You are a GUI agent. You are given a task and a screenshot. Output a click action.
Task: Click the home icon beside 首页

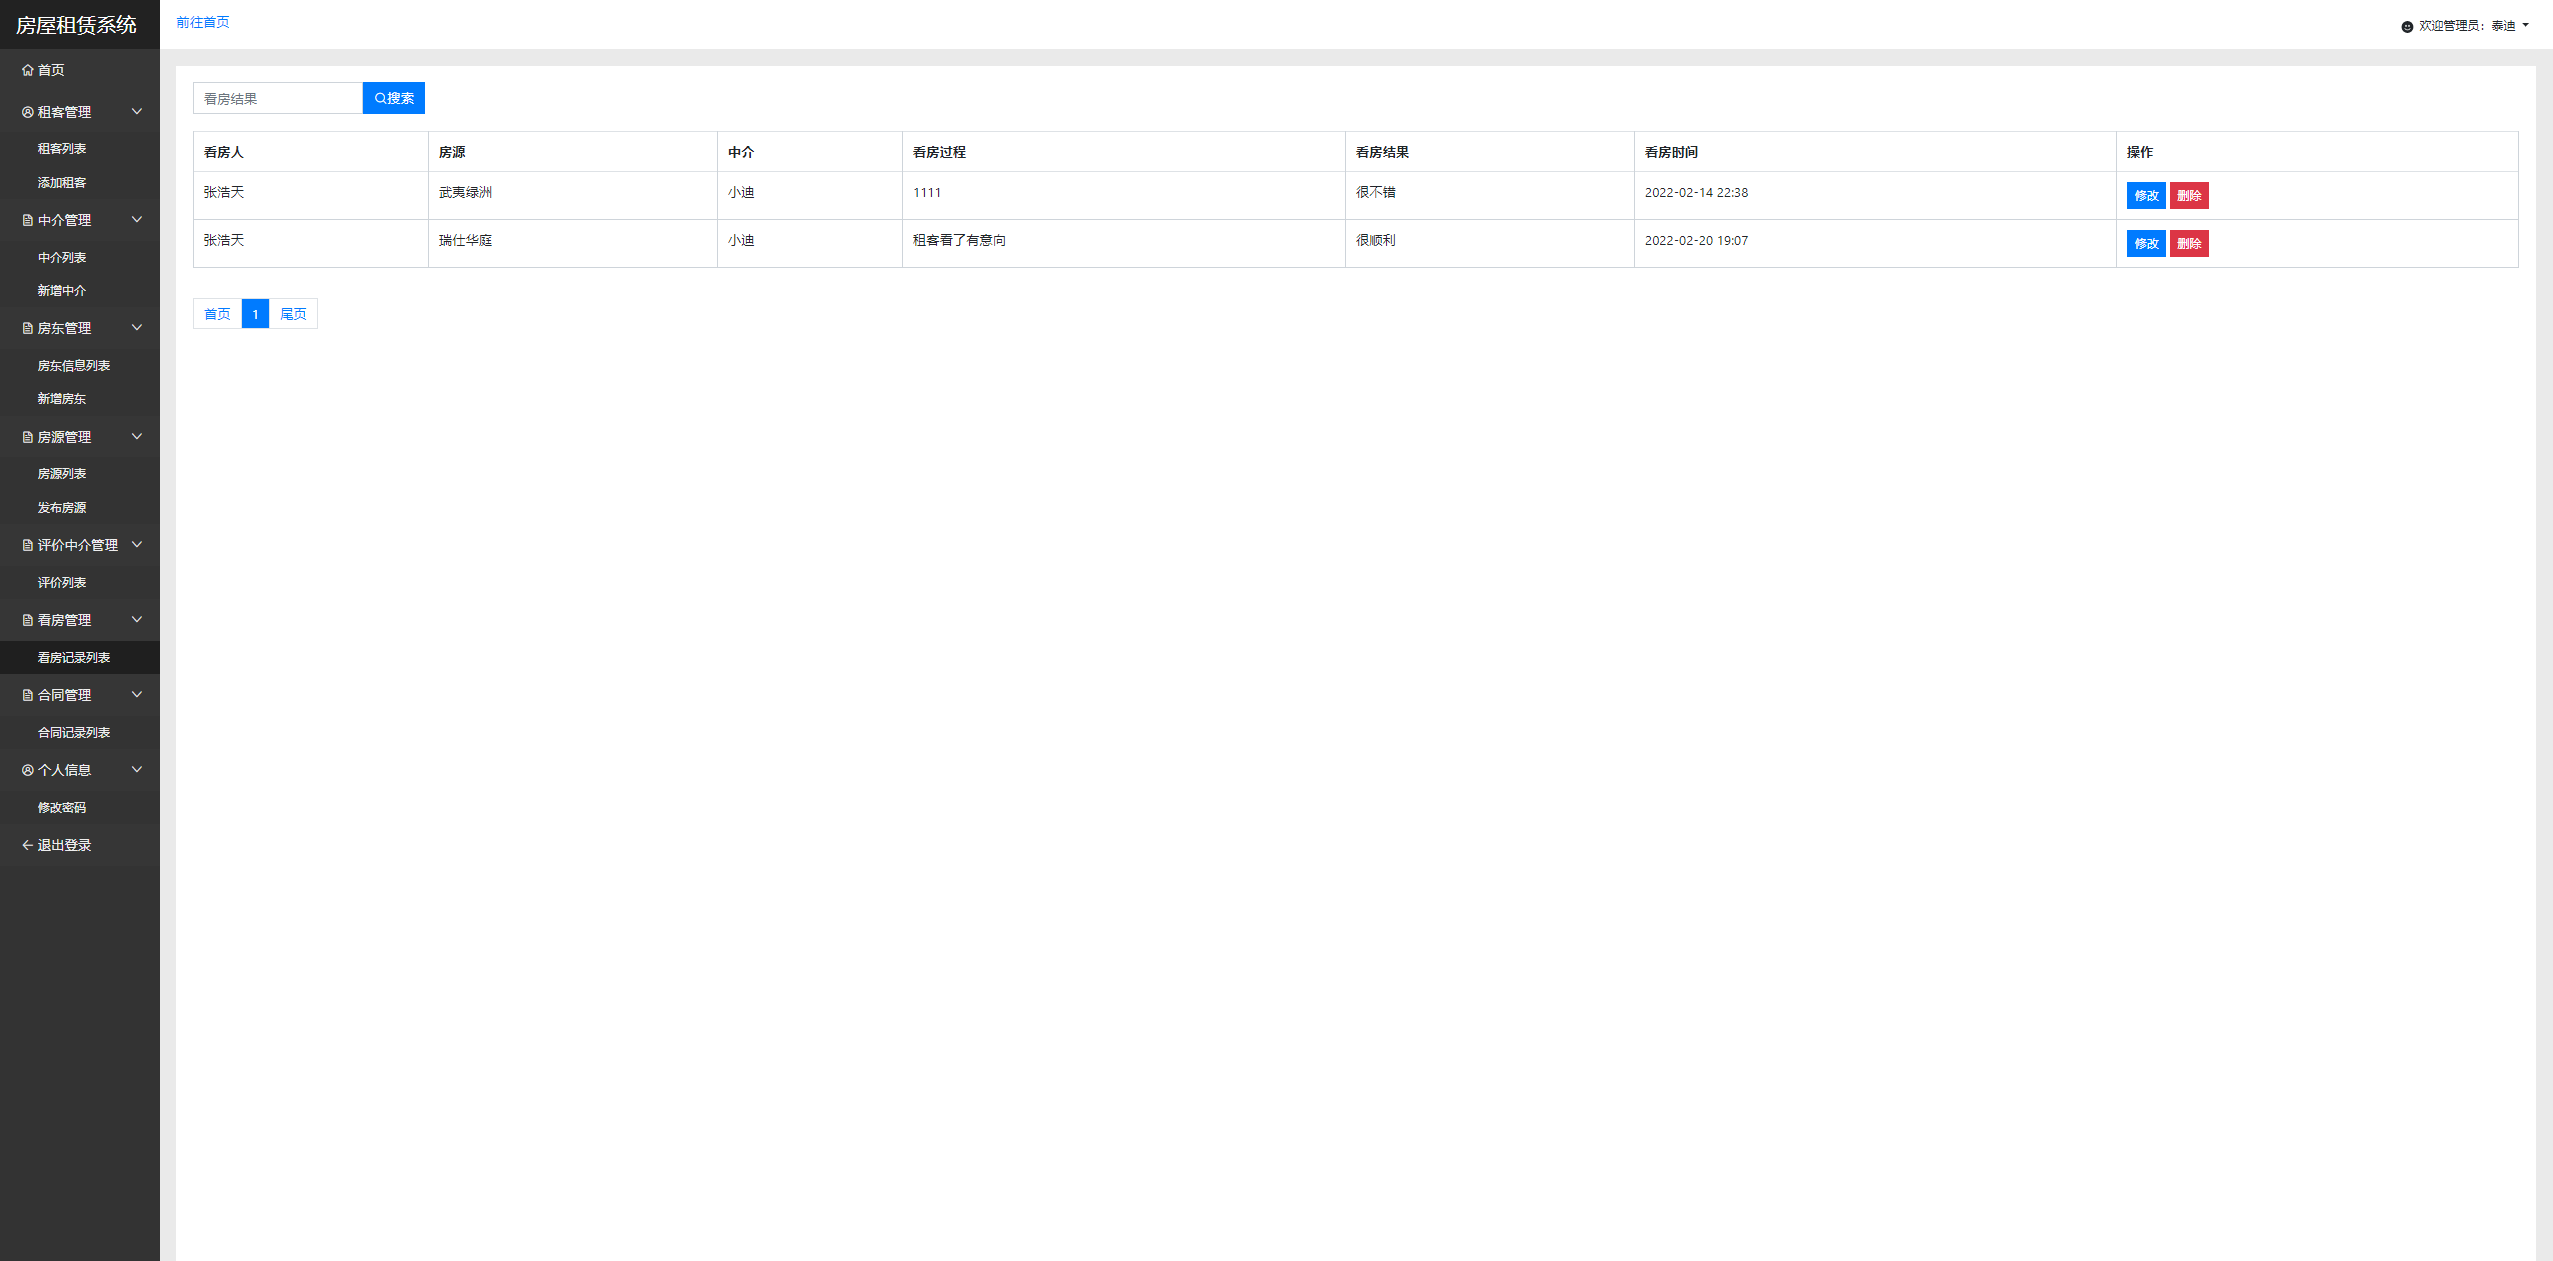[x=27, y=70]
